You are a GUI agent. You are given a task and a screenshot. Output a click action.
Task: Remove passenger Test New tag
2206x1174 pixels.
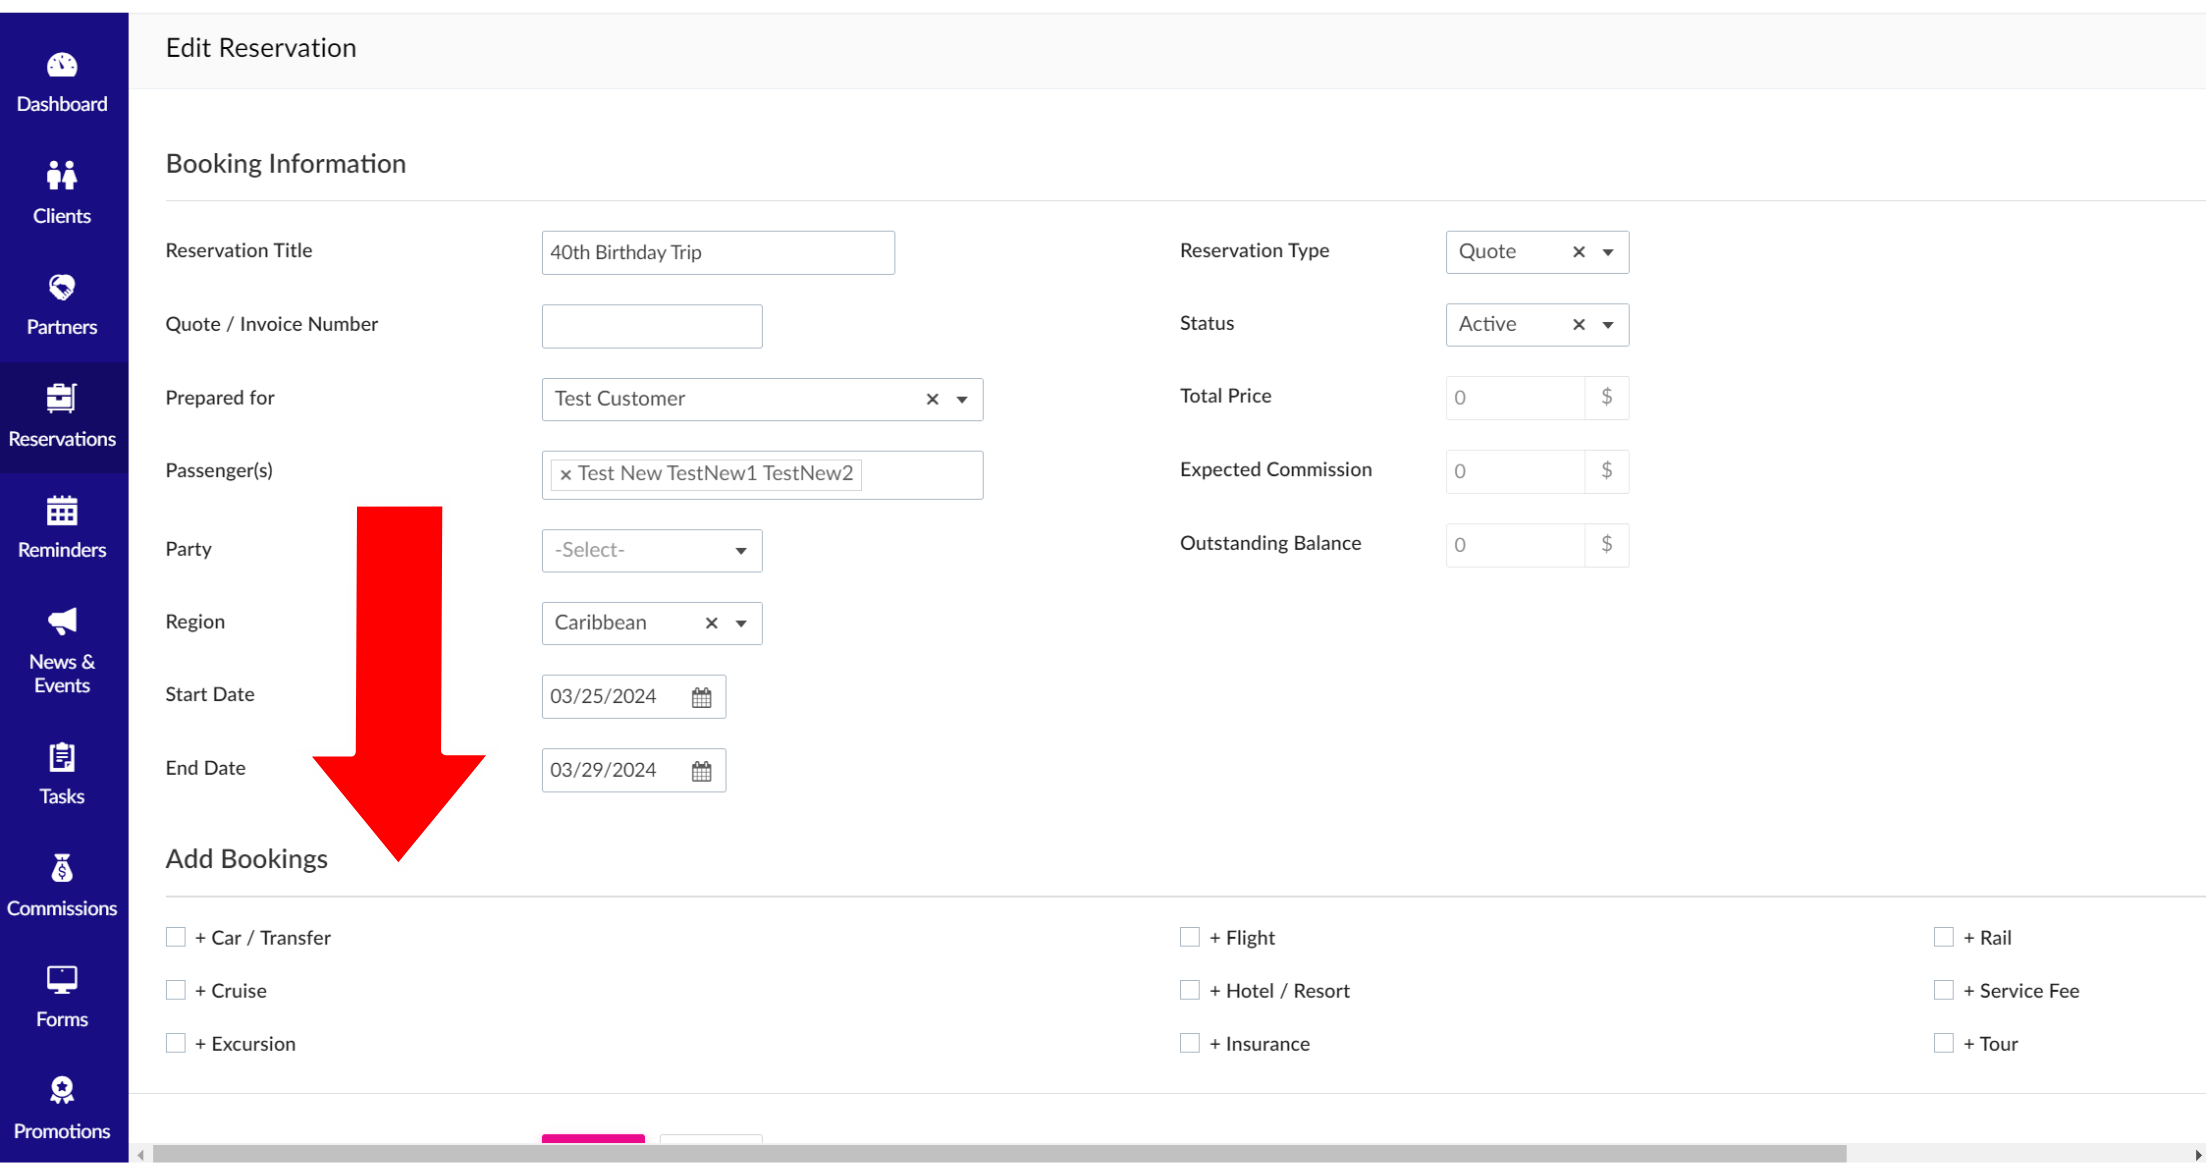566,474
